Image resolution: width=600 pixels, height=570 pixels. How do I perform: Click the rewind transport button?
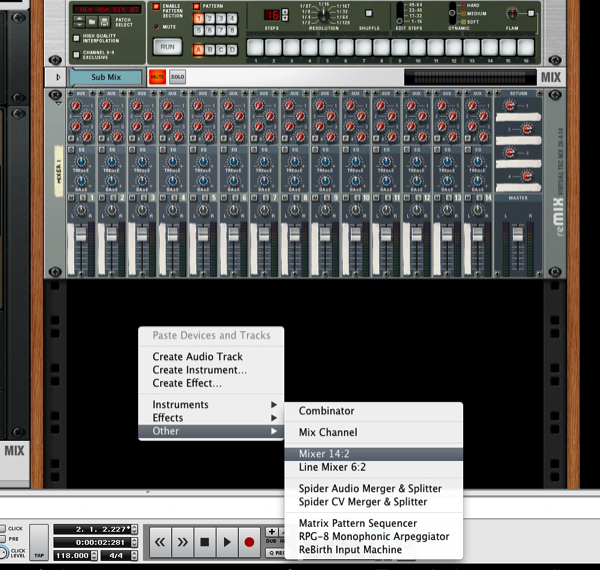point(160,542)
